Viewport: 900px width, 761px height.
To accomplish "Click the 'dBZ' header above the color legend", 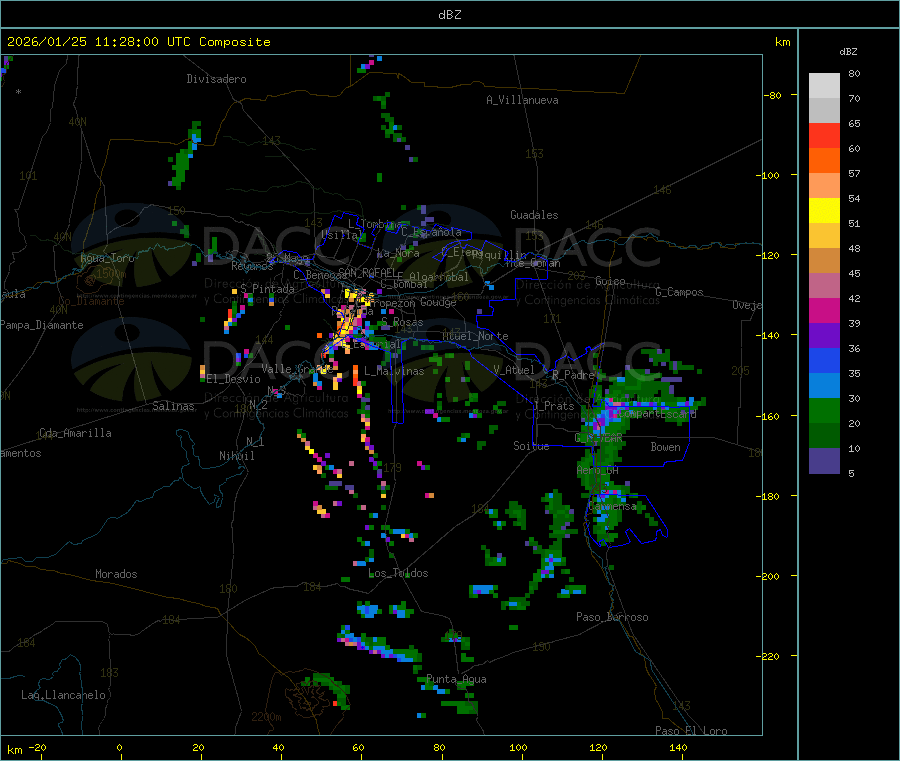I will pyautogui.click(x=848, y=52).
